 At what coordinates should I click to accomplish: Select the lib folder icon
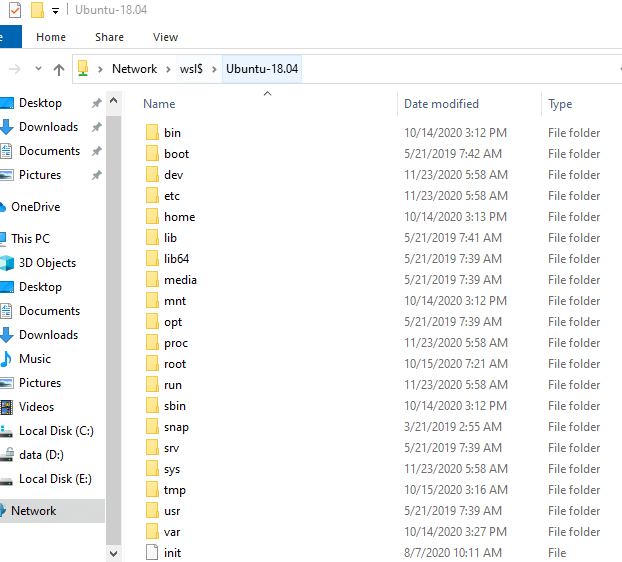[x=152, y=238]
